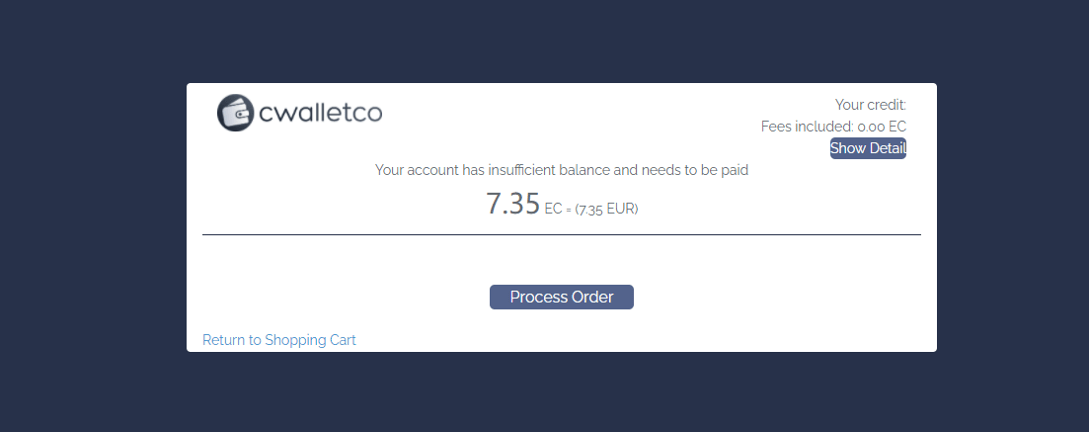Click the (7.35 EUR) conversion text
This screenshot has height=433, width=1089.
607,209
